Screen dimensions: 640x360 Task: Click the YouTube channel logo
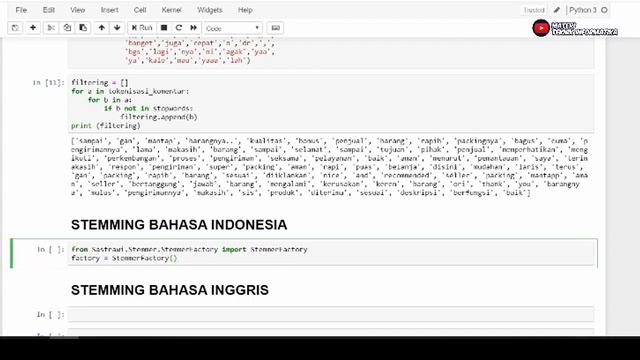pyautogui.click(x=541, y=28)
